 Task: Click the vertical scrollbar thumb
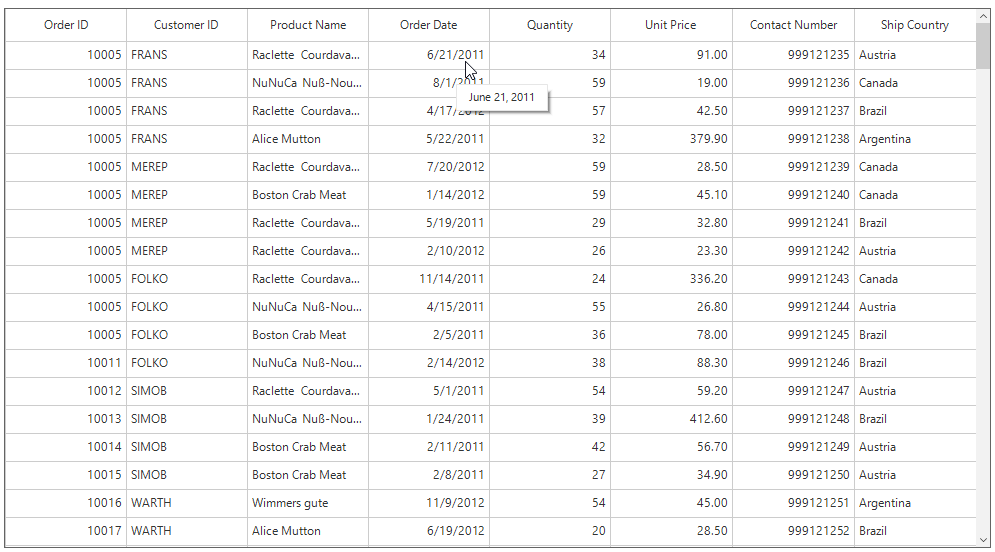(x=983, y=46)
